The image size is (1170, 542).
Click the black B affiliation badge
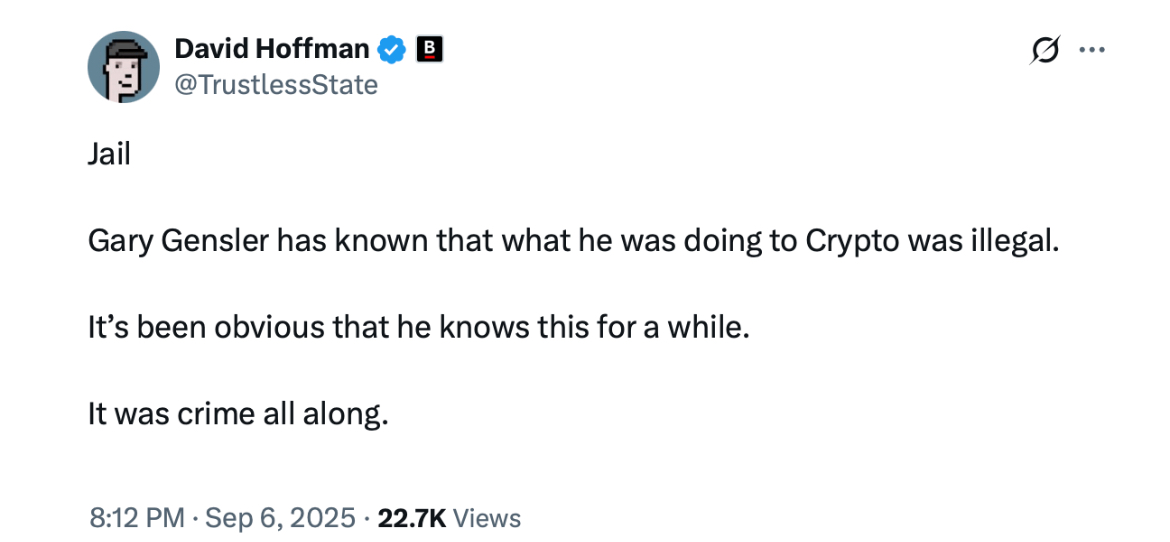click(429, 48)
